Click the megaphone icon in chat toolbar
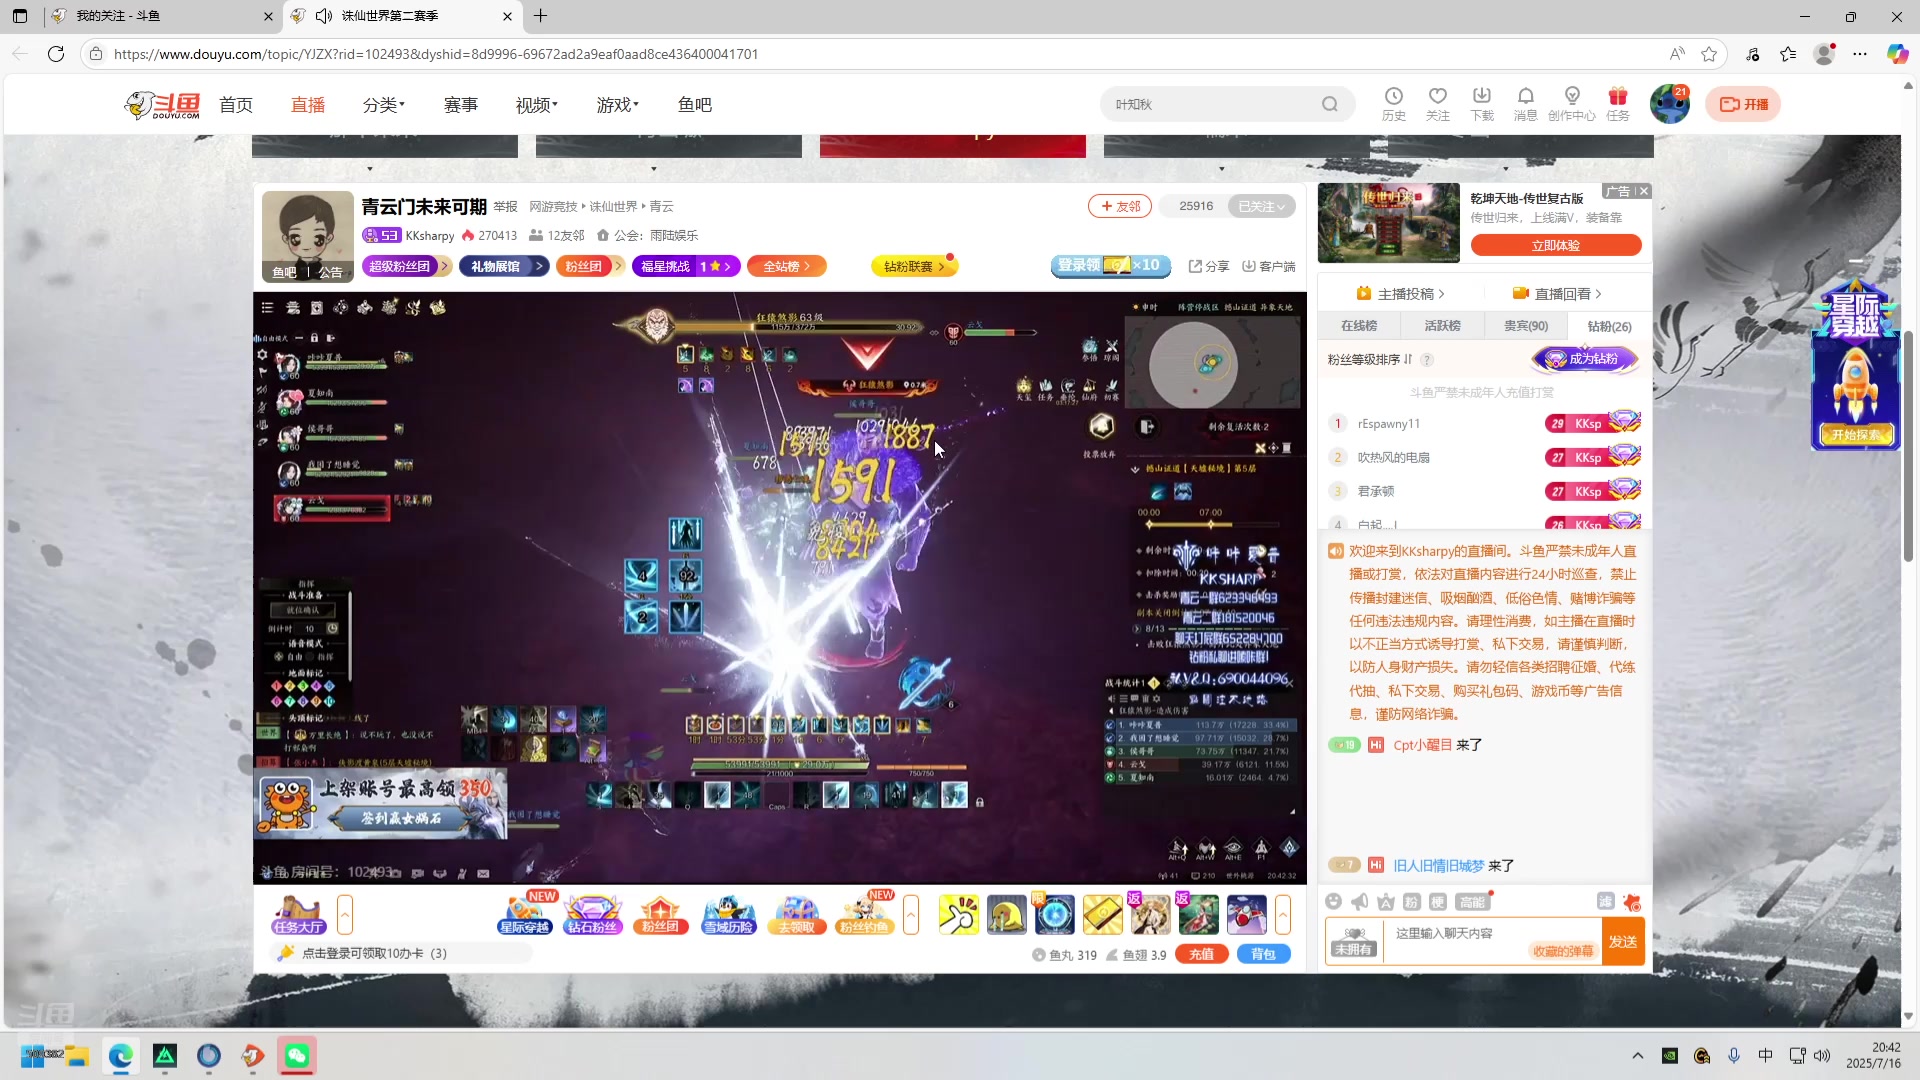The width and height of the screenshot is (1920, 1080). coord(1359,902)
